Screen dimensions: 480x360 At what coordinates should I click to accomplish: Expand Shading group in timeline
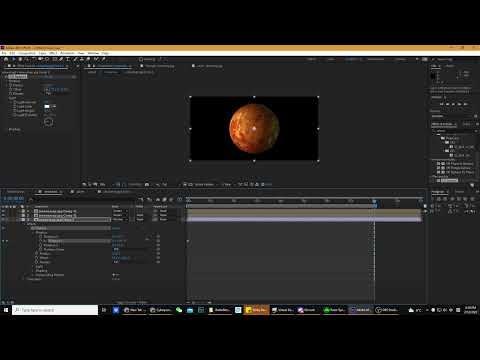point(33,271)
